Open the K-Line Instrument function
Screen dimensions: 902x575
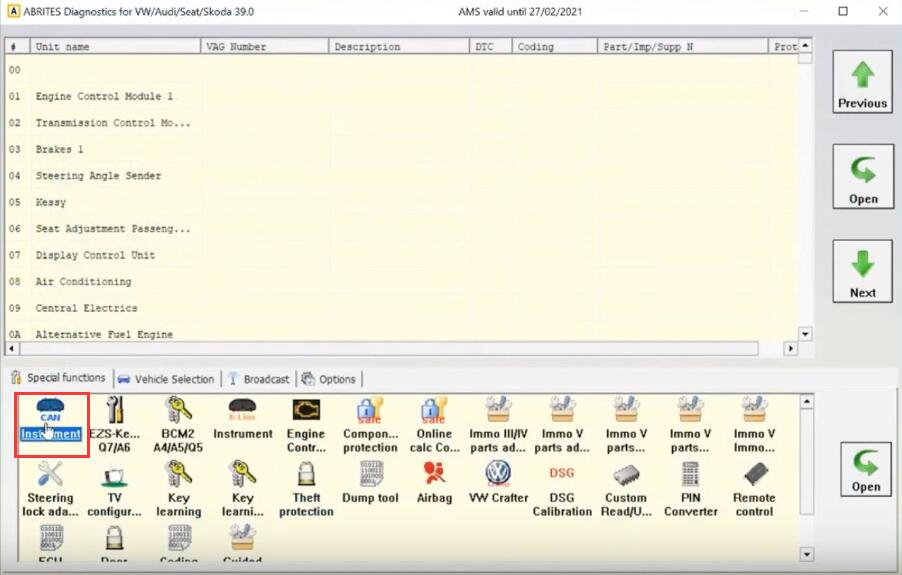[x=243, y=419]
